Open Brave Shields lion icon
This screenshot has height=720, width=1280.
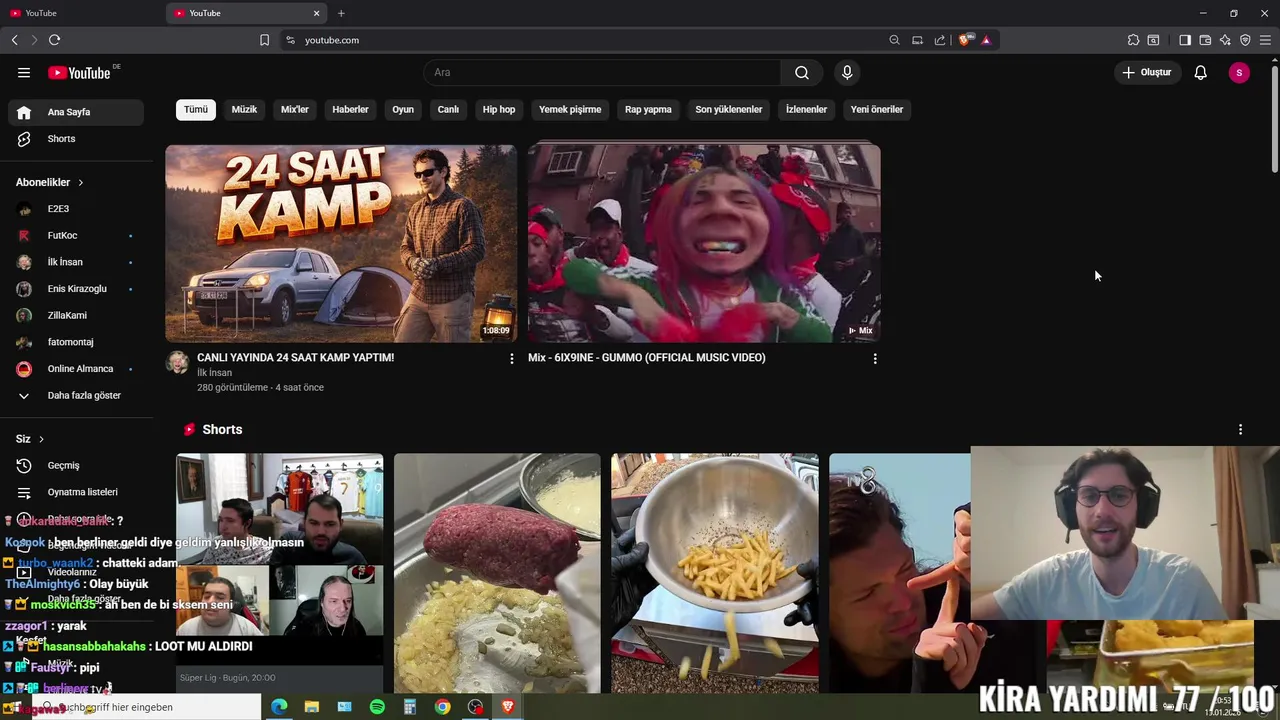pos(965,40)
